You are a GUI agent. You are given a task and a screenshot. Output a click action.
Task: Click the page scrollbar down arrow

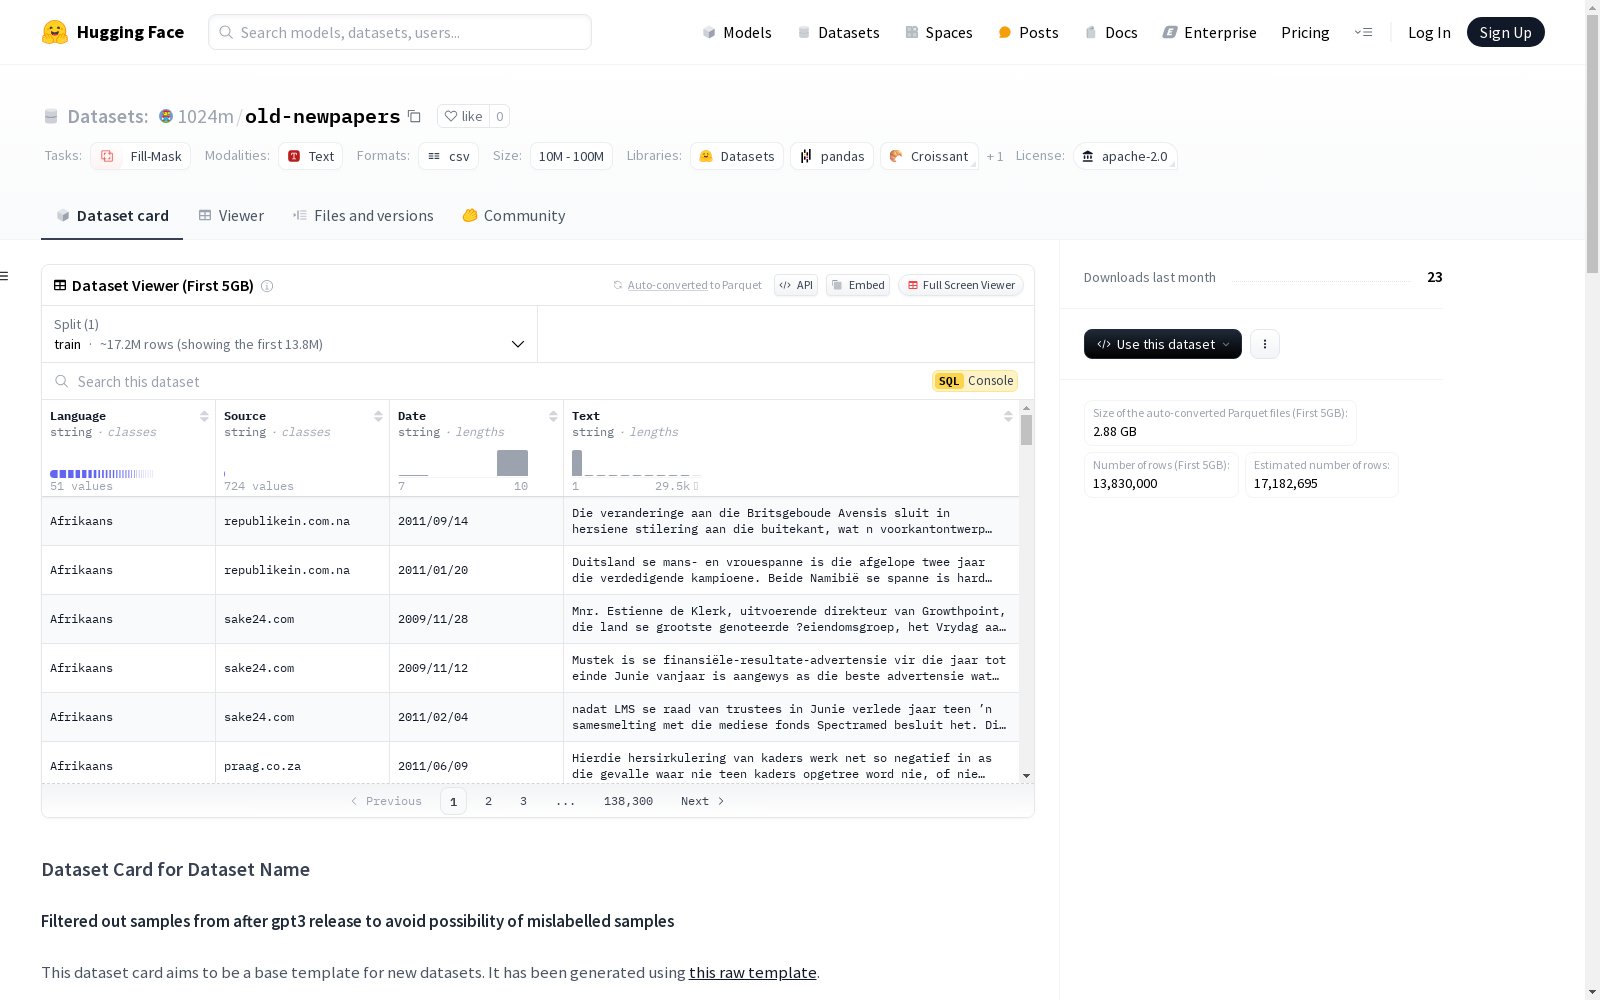coord(1592,992)
